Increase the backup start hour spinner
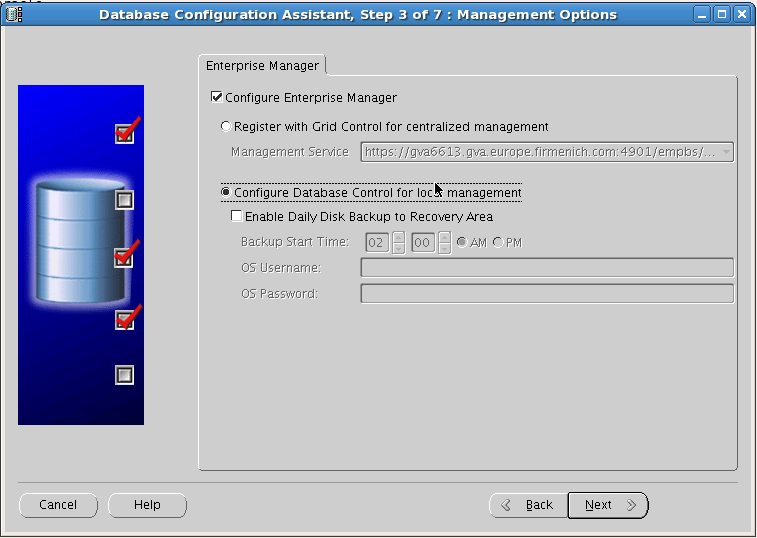757x538 pixels. point(398,237)
